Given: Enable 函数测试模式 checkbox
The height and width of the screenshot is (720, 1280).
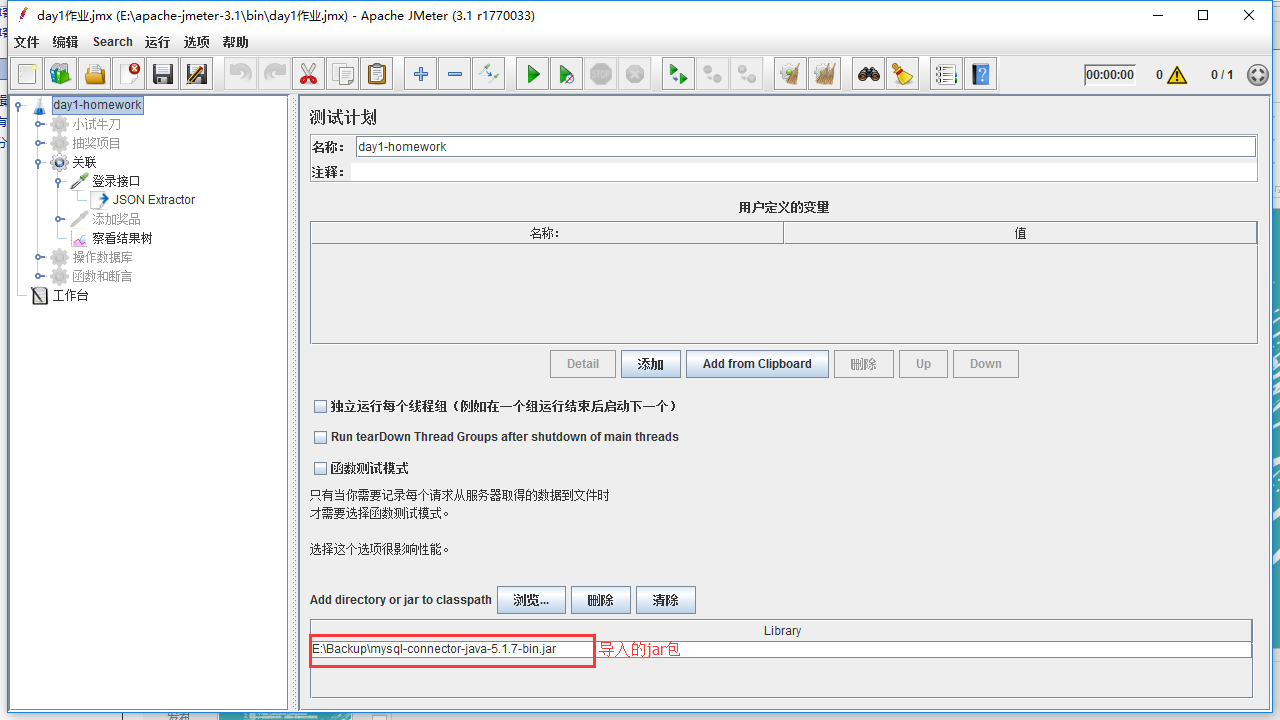Looking at the screenshot, I should click(321, 468).
